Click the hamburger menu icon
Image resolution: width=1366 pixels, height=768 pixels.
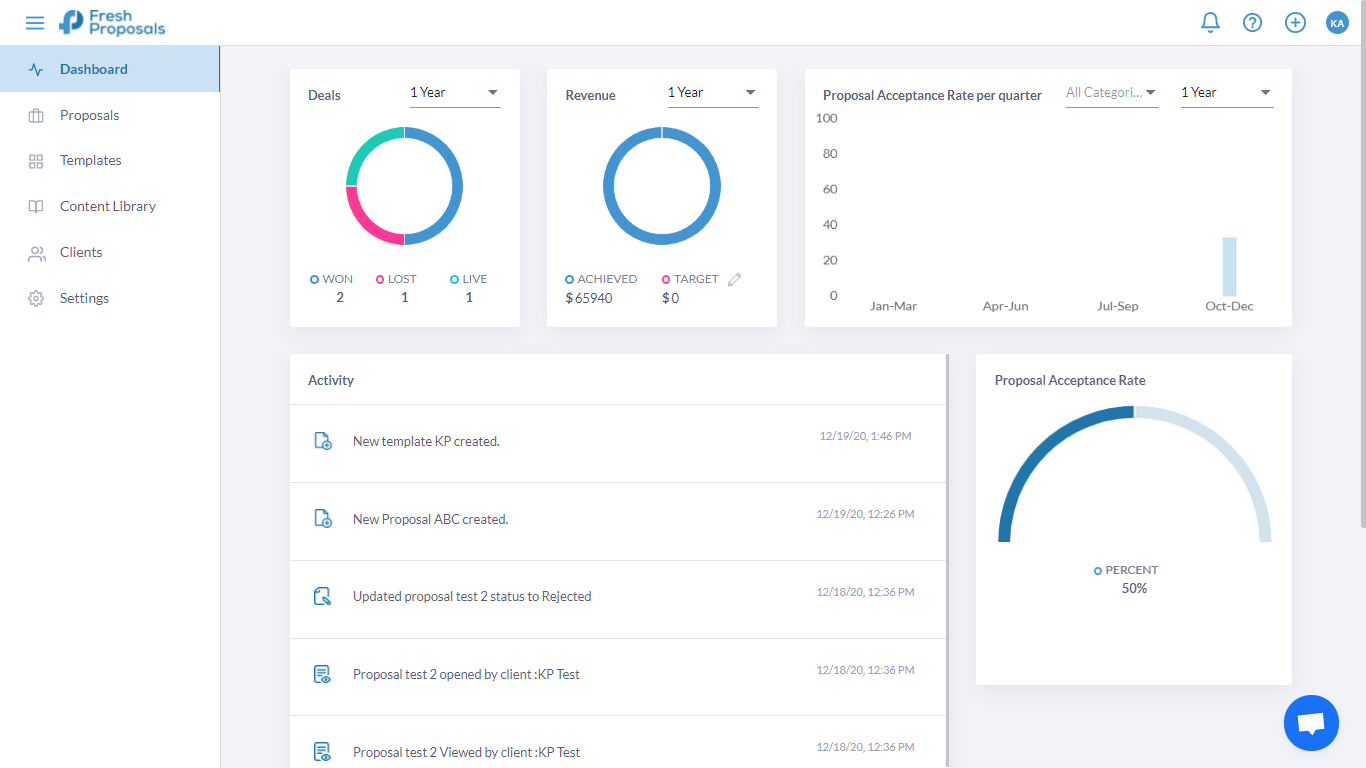35,23
